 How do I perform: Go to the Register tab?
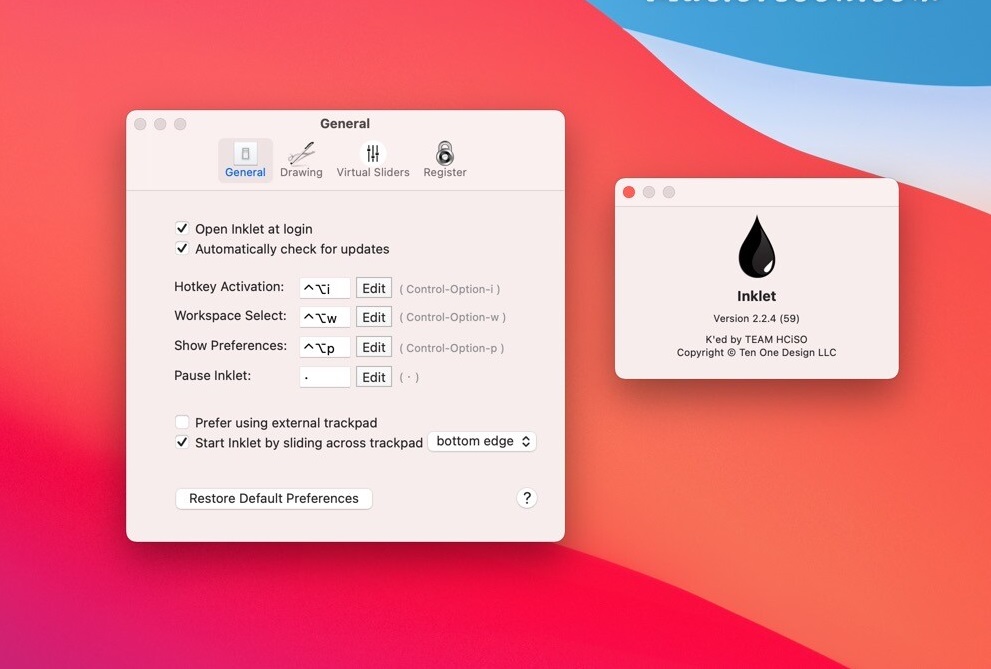pos(445,160)
